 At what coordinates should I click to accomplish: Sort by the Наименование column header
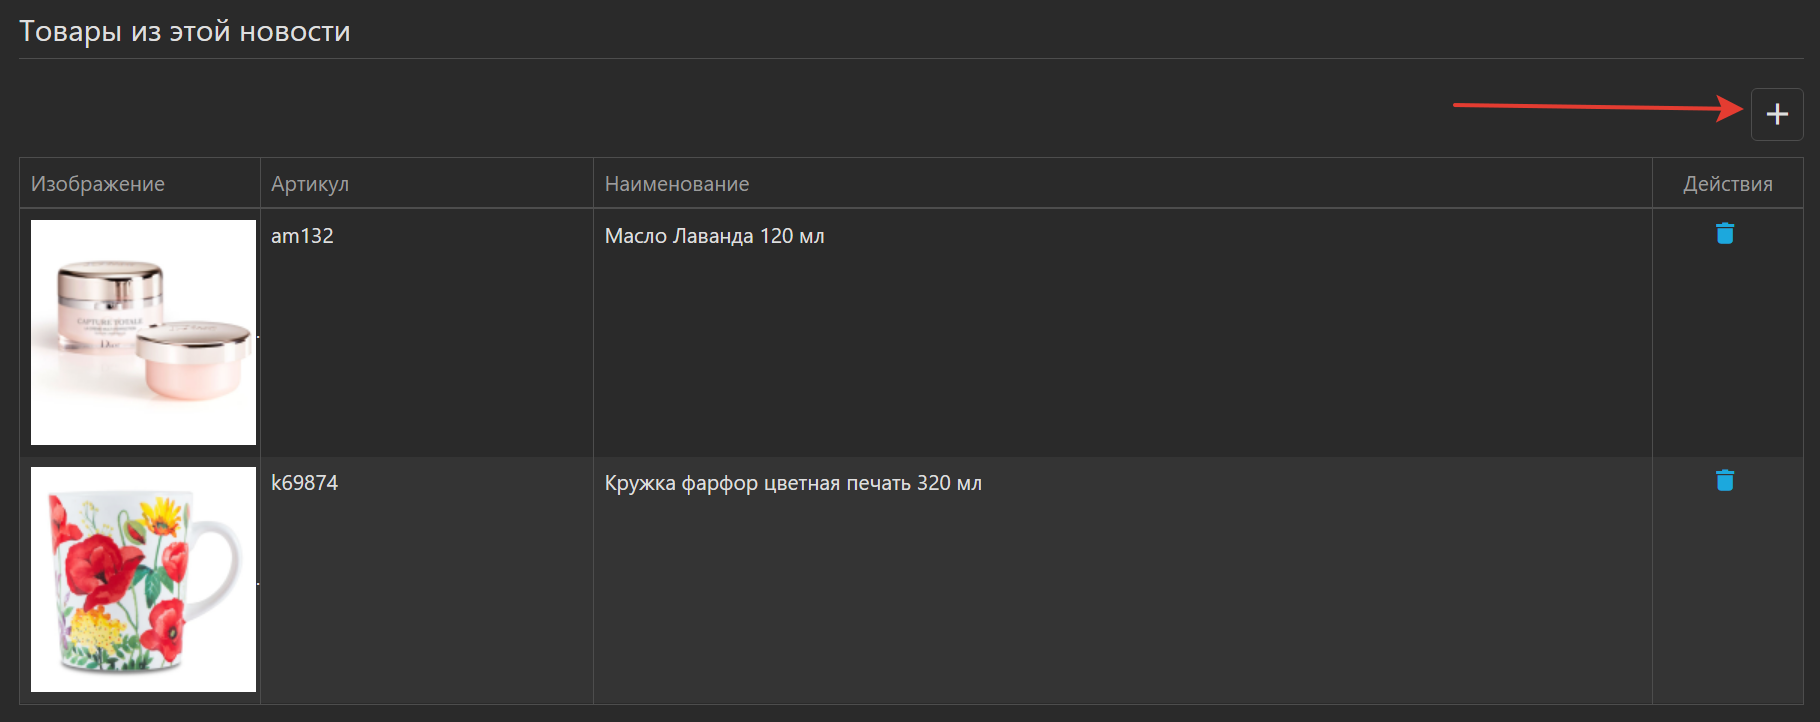click(677, 184)
